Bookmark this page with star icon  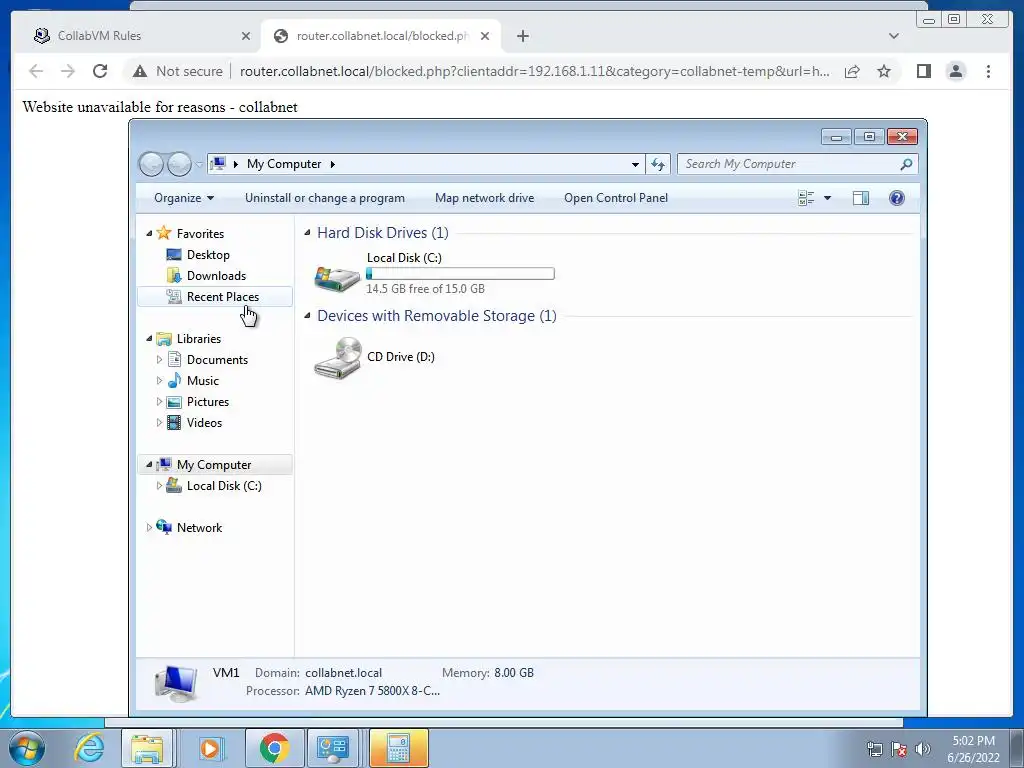[884, 71]
